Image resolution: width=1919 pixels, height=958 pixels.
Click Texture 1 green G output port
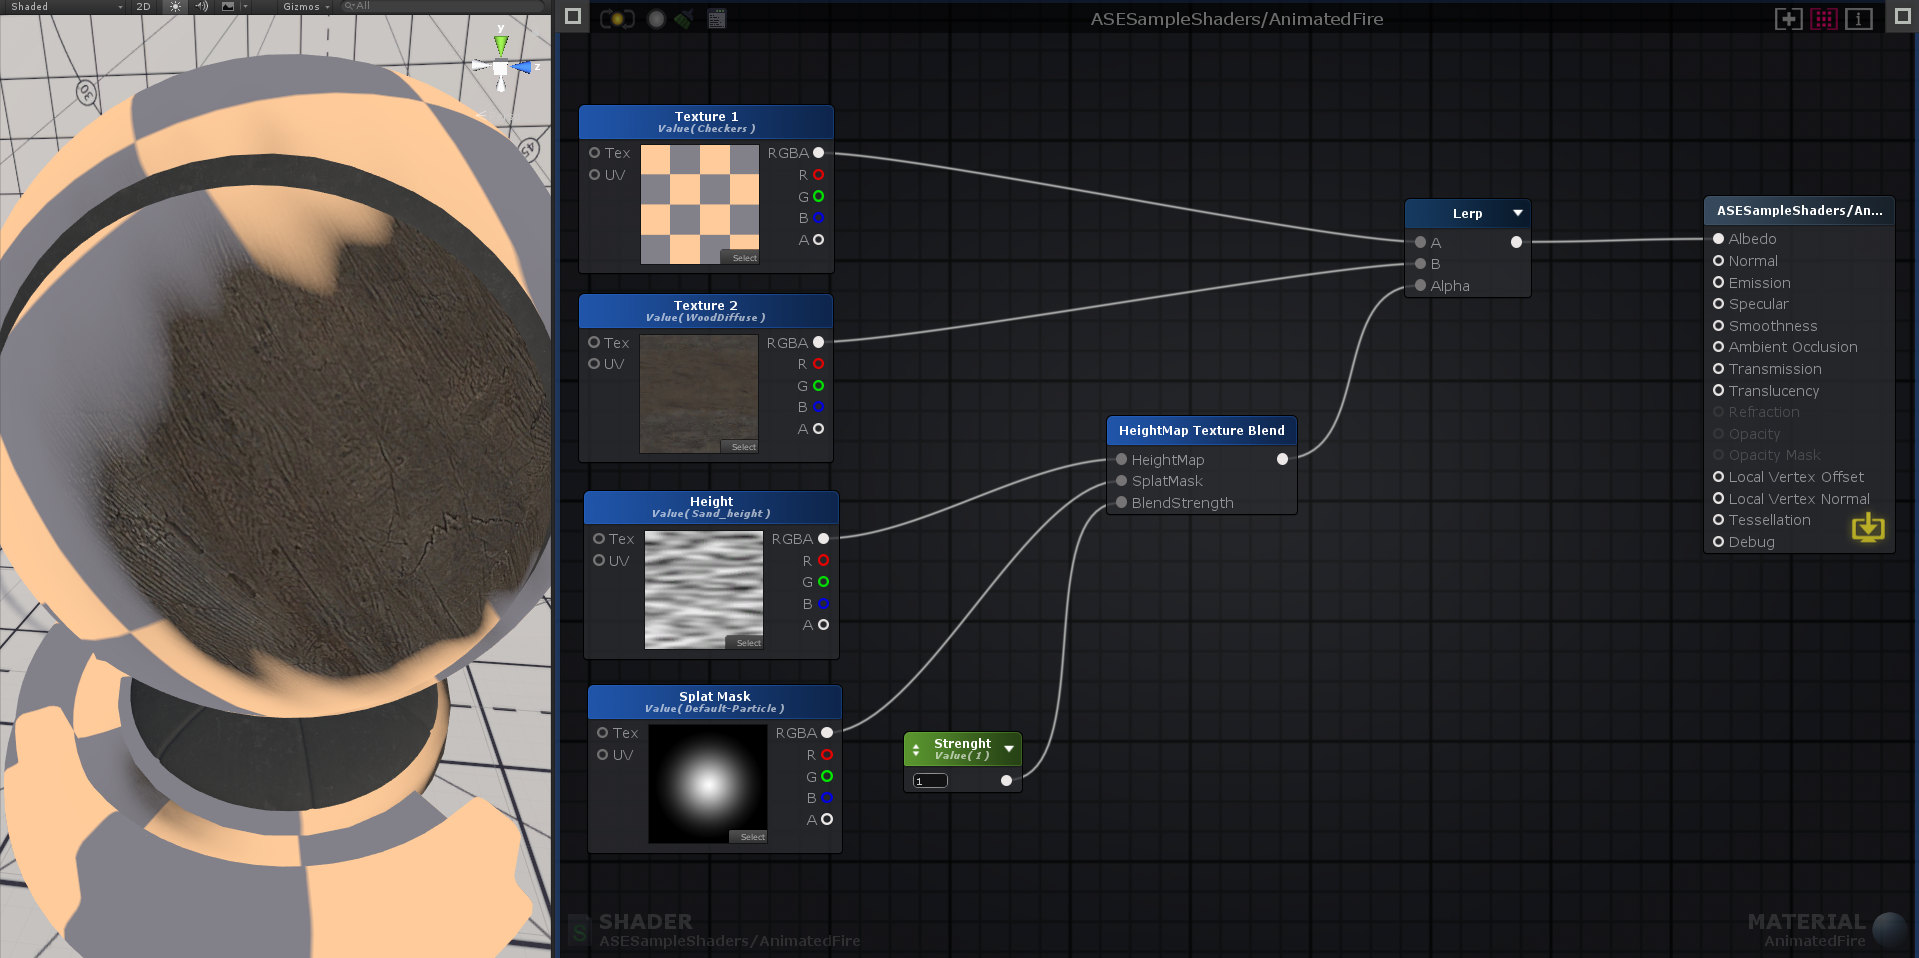(819, 197)
